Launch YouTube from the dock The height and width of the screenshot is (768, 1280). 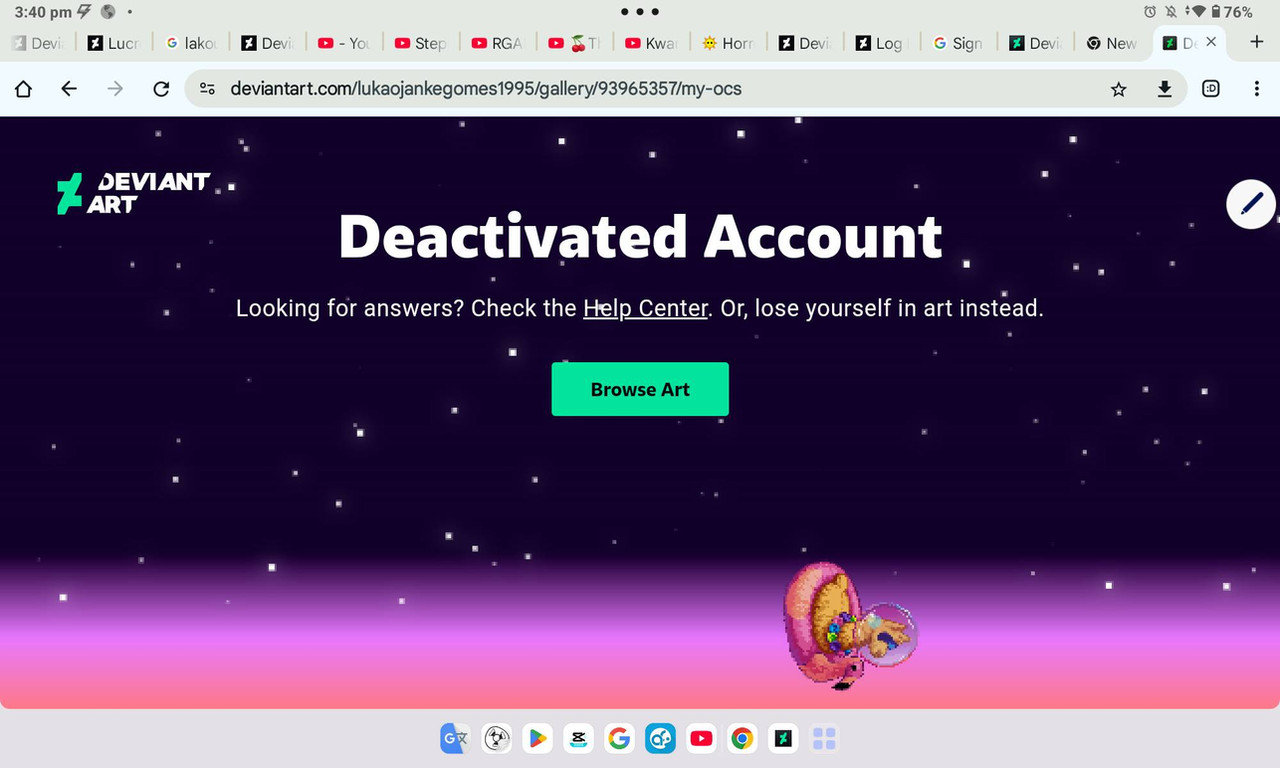701,739
